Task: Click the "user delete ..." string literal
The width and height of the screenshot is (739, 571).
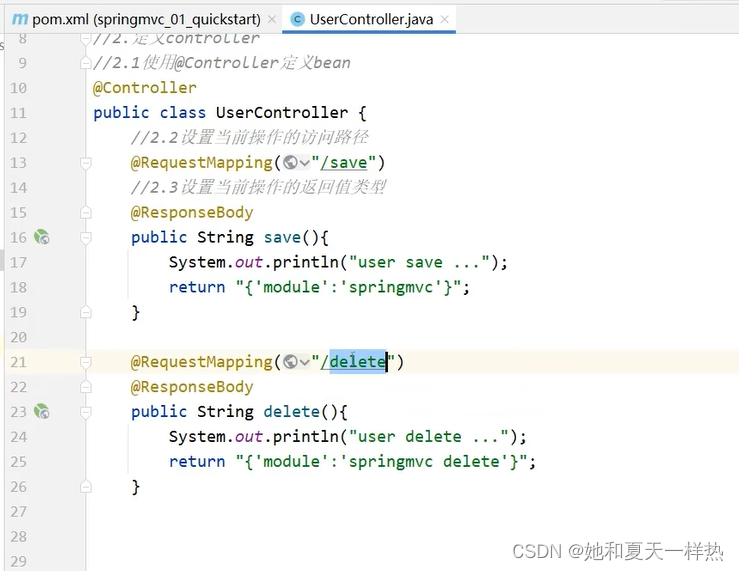Action: click(x=429, y=437)
